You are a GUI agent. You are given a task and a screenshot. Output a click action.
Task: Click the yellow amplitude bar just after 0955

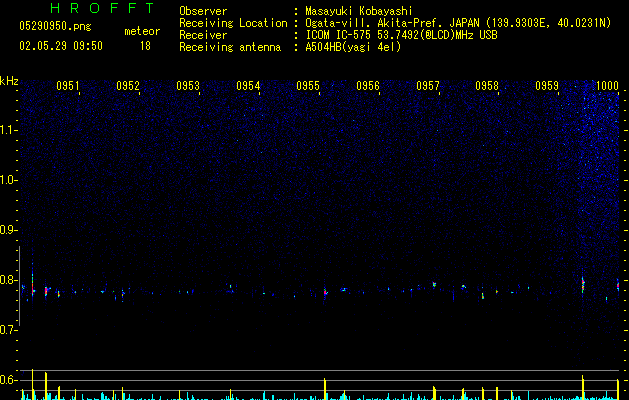coord(325,389)
